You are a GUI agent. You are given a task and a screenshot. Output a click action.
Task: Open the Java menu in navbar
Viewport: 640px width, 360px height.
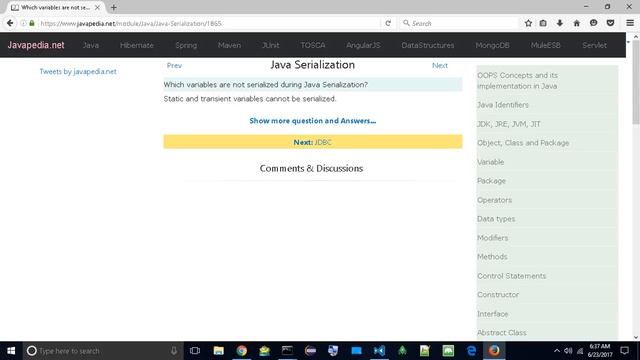point(91,45)
